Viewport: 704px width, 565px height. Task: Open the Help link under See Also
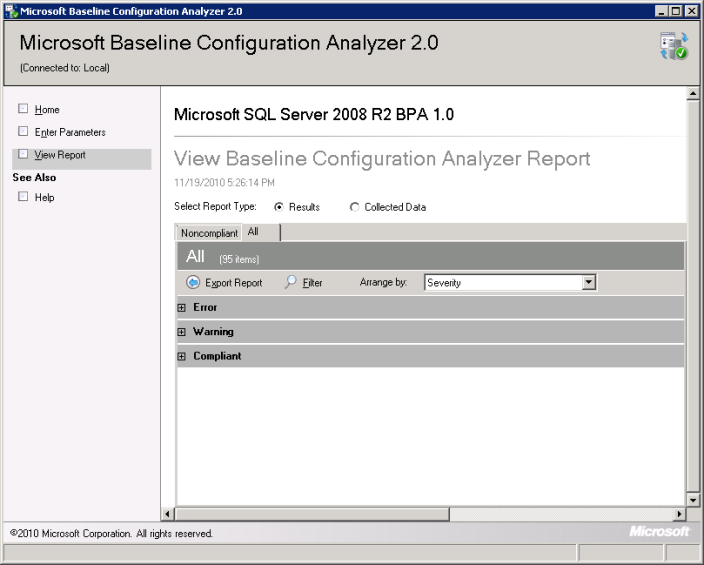pos(44,197)
